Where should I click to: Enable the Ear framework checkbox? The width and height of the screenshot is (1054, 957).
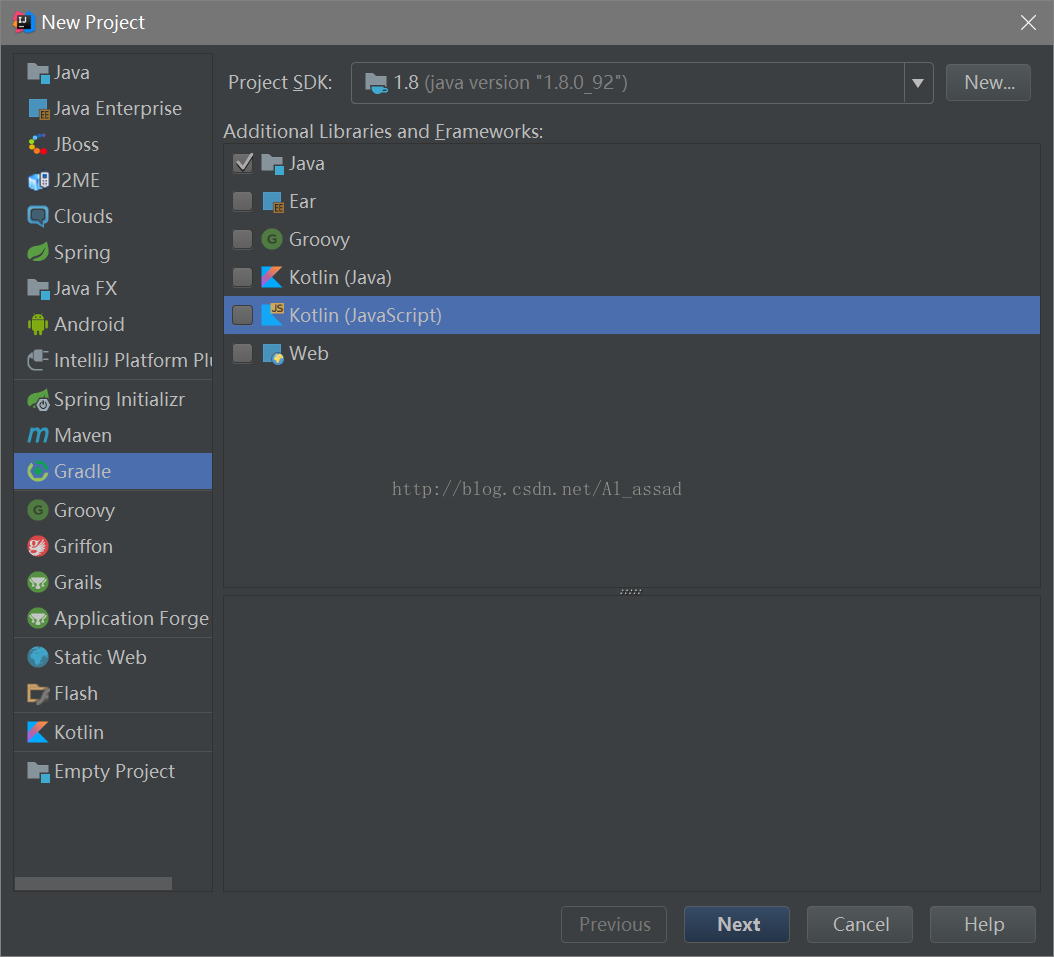tap(243, 202)
